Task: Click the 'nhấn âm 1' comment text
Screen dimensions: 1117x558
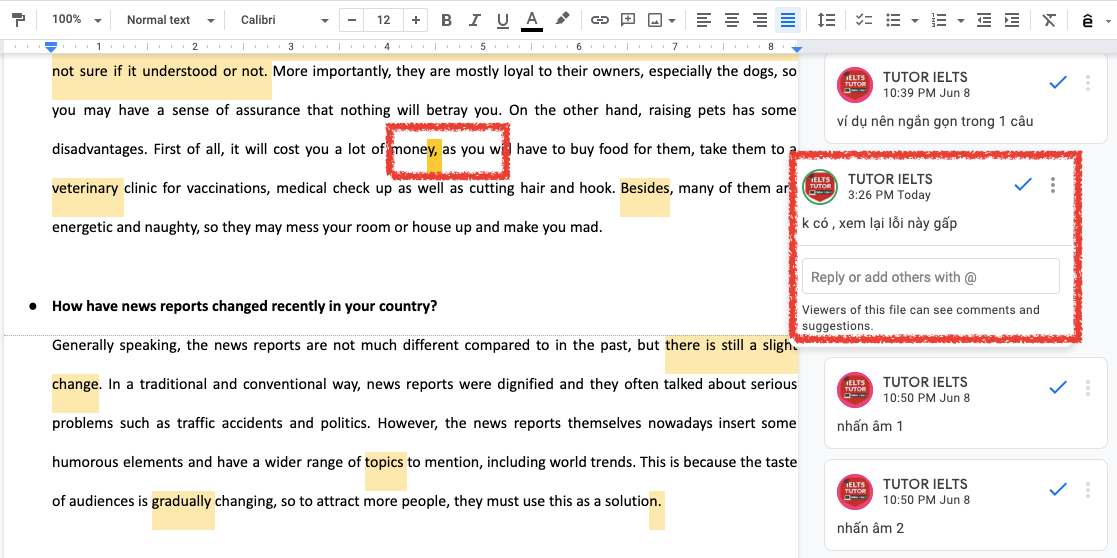Action: 870,427
